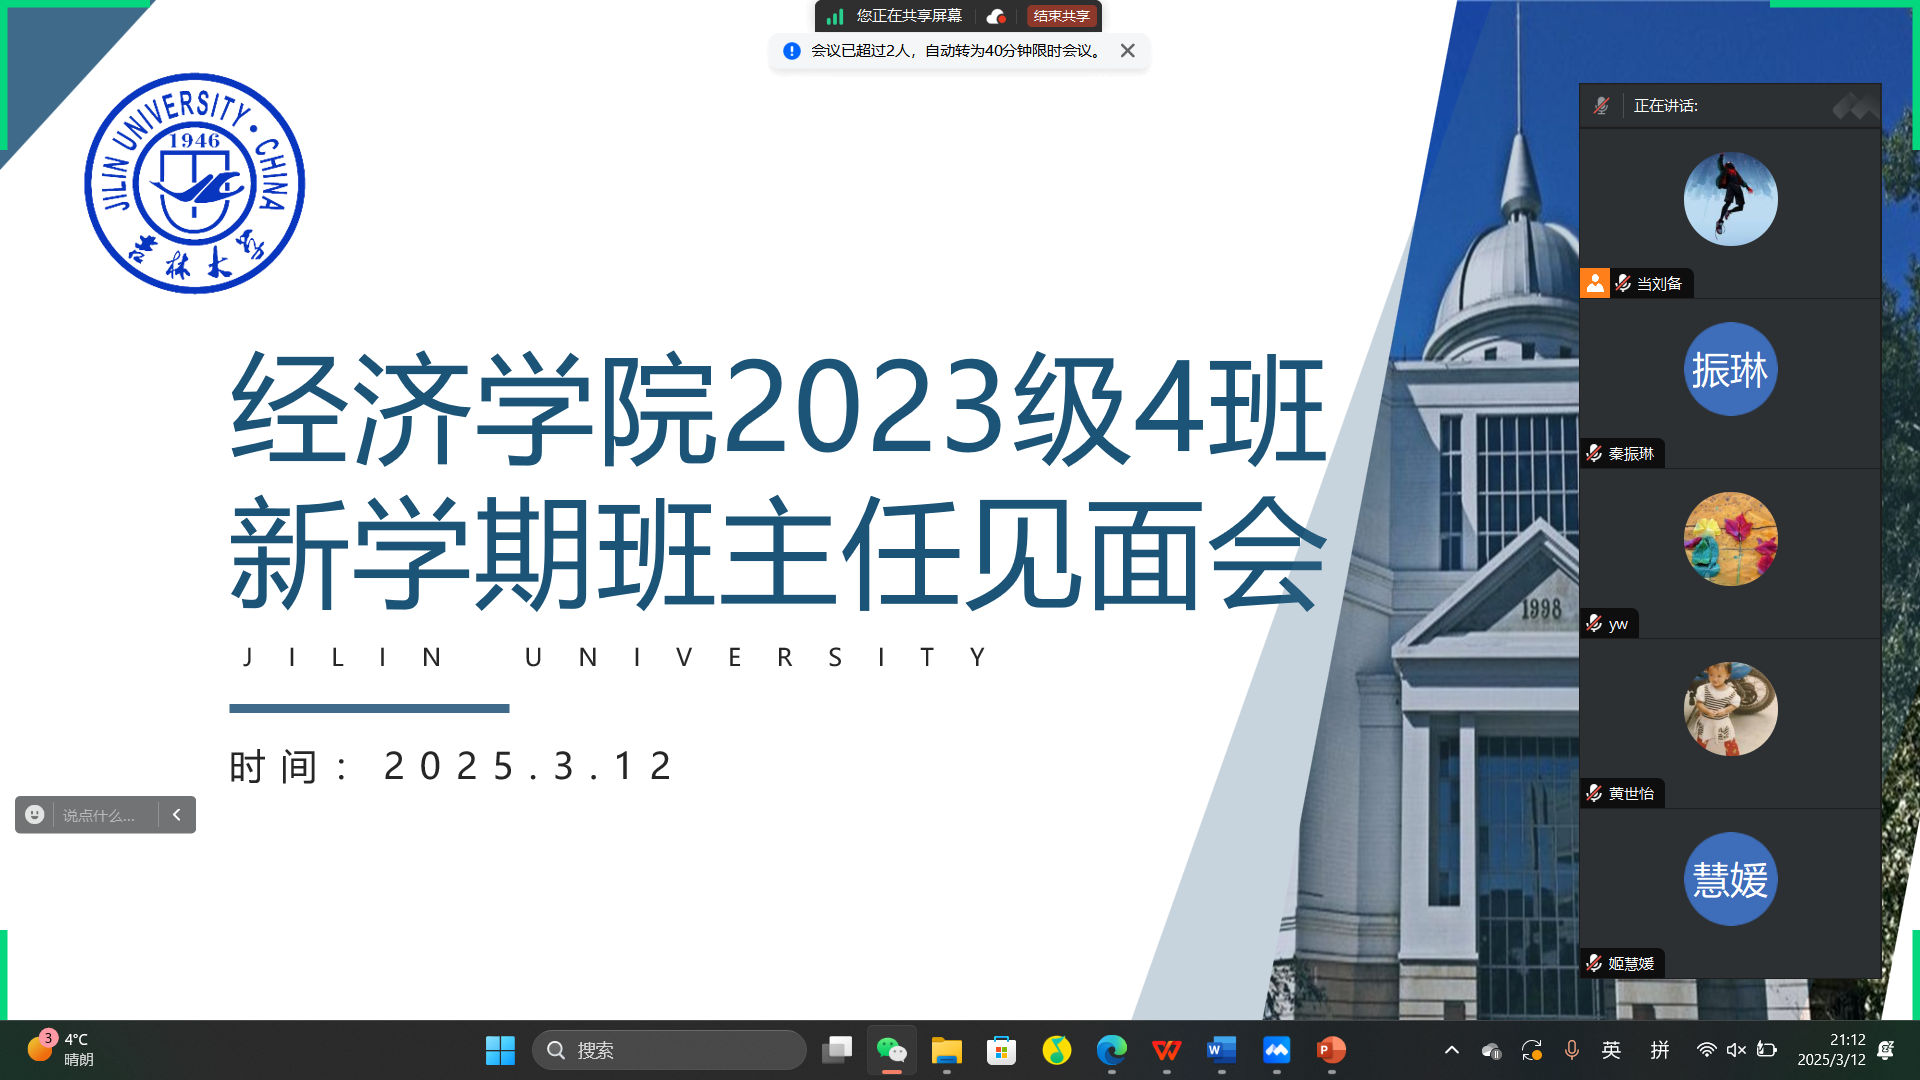Collapse chat bar with left chevron arrow

click(177, 815)
